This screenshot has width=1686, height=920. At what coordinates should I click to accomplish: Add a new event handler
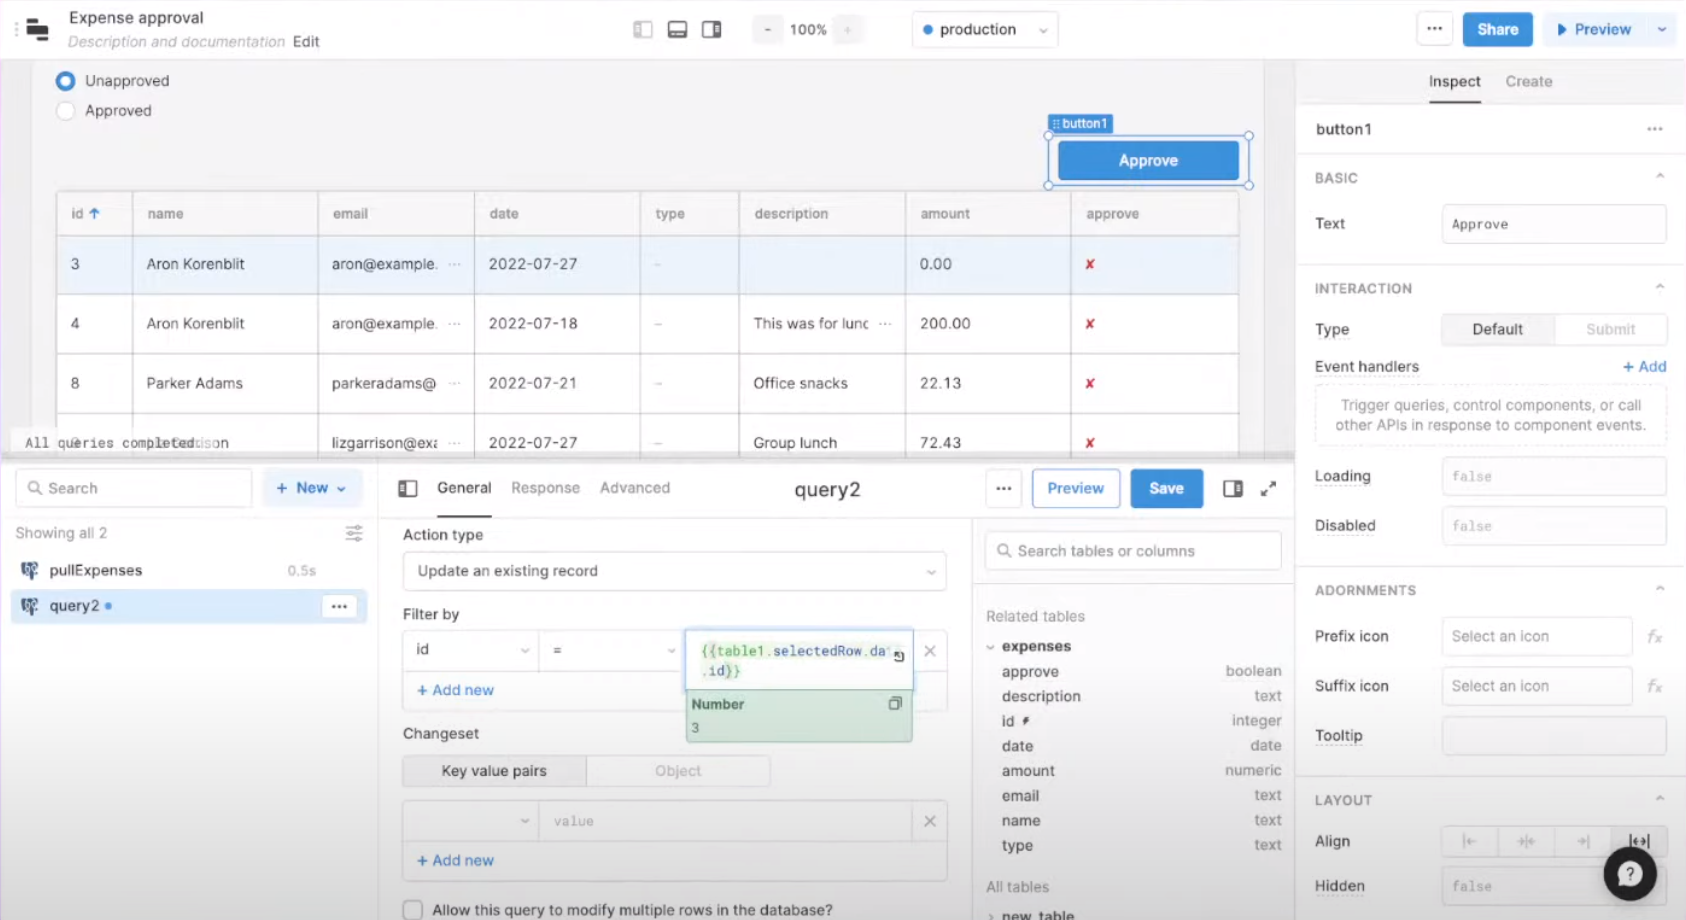point(1645,367)
